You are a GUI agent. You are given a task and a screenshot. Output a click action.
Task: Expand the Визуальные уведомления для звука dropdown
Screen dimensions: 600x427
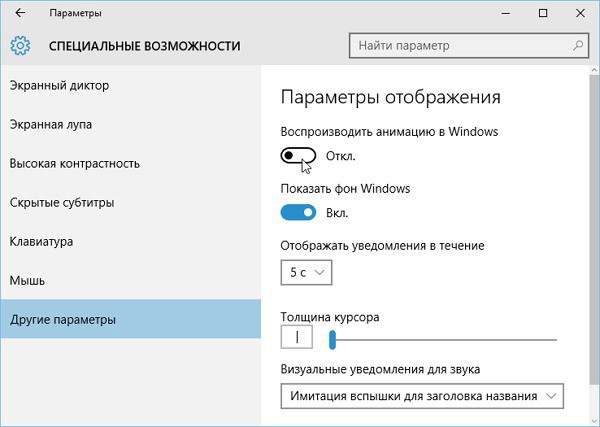point(423,396)
